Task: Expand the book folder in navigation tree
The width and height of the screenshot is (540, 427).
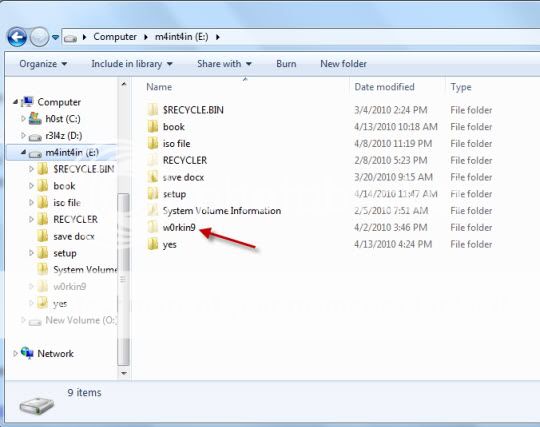Action: pos(31,186)
